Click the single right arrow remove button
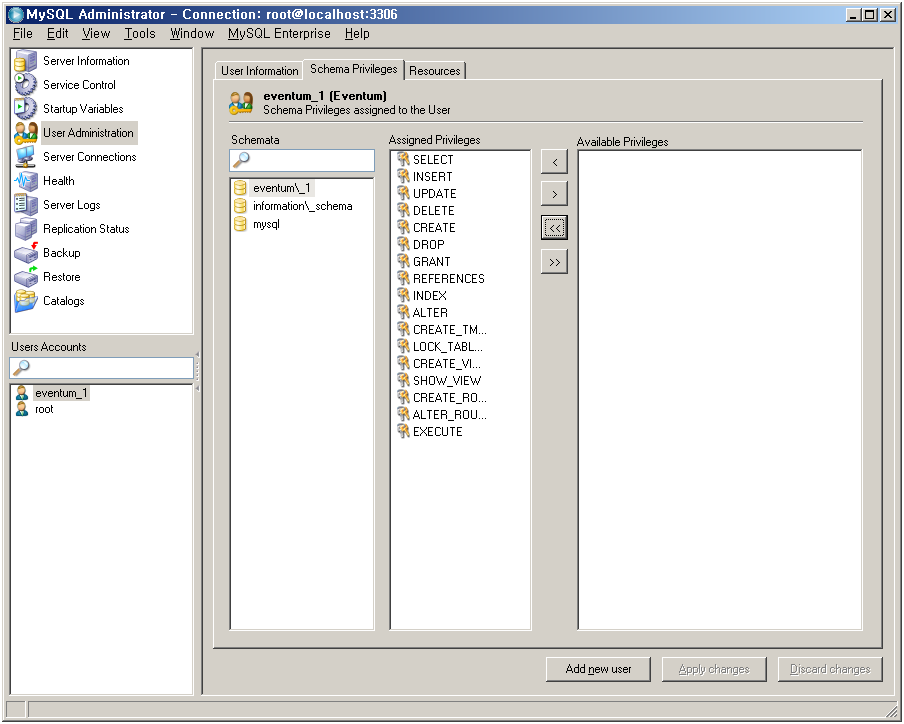Screen dimensions: 904x724 (x=554, y=194)
